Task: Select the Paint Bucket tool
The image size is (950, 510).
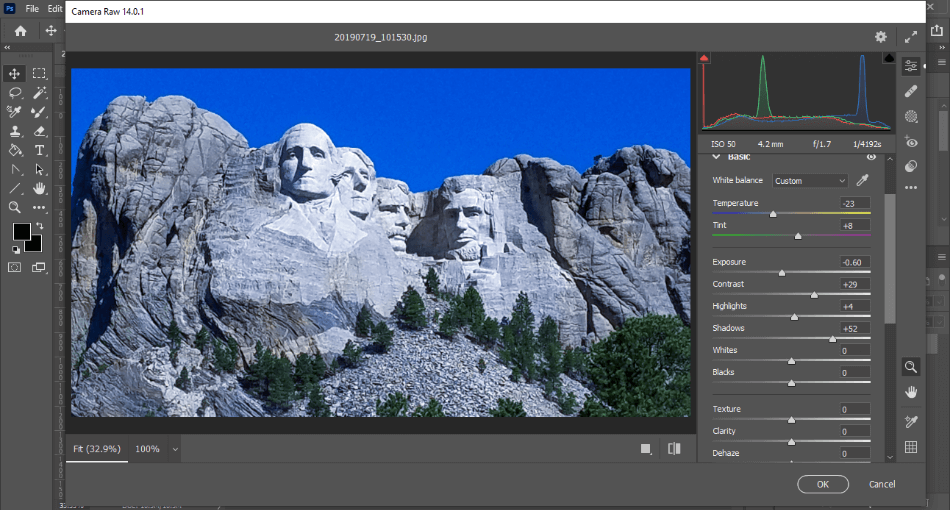Action: (x=15, y=150)
